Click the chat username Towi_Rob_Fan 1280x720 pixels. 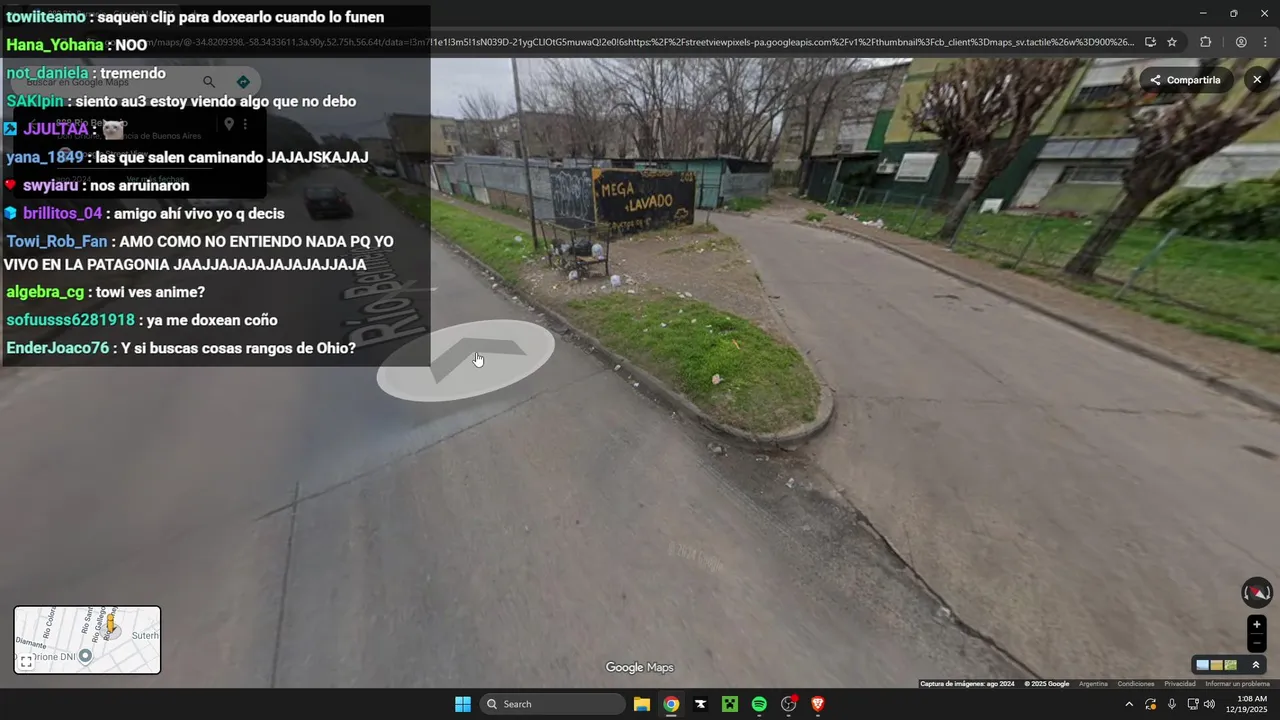tap(56, 241)
